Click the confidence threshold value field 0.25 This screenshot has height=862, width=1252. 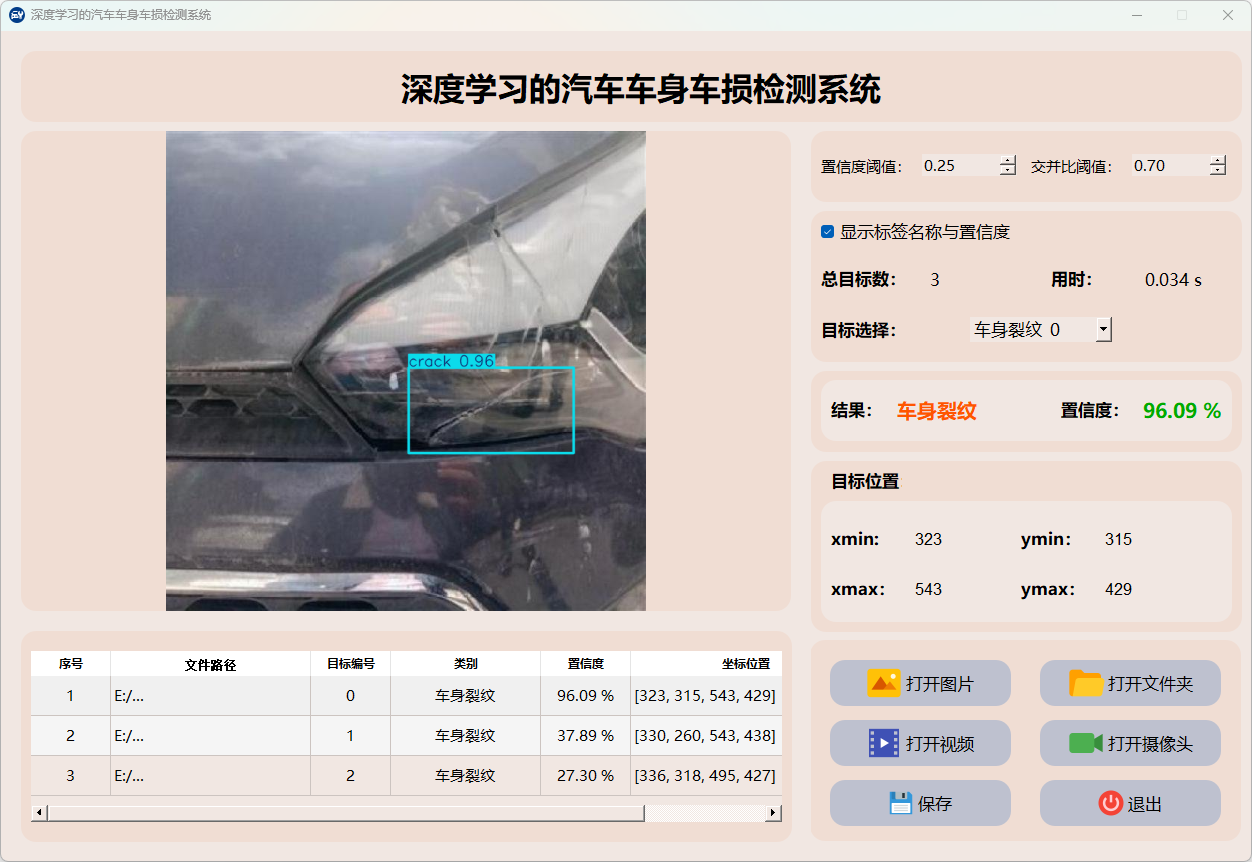coord(958,166)
